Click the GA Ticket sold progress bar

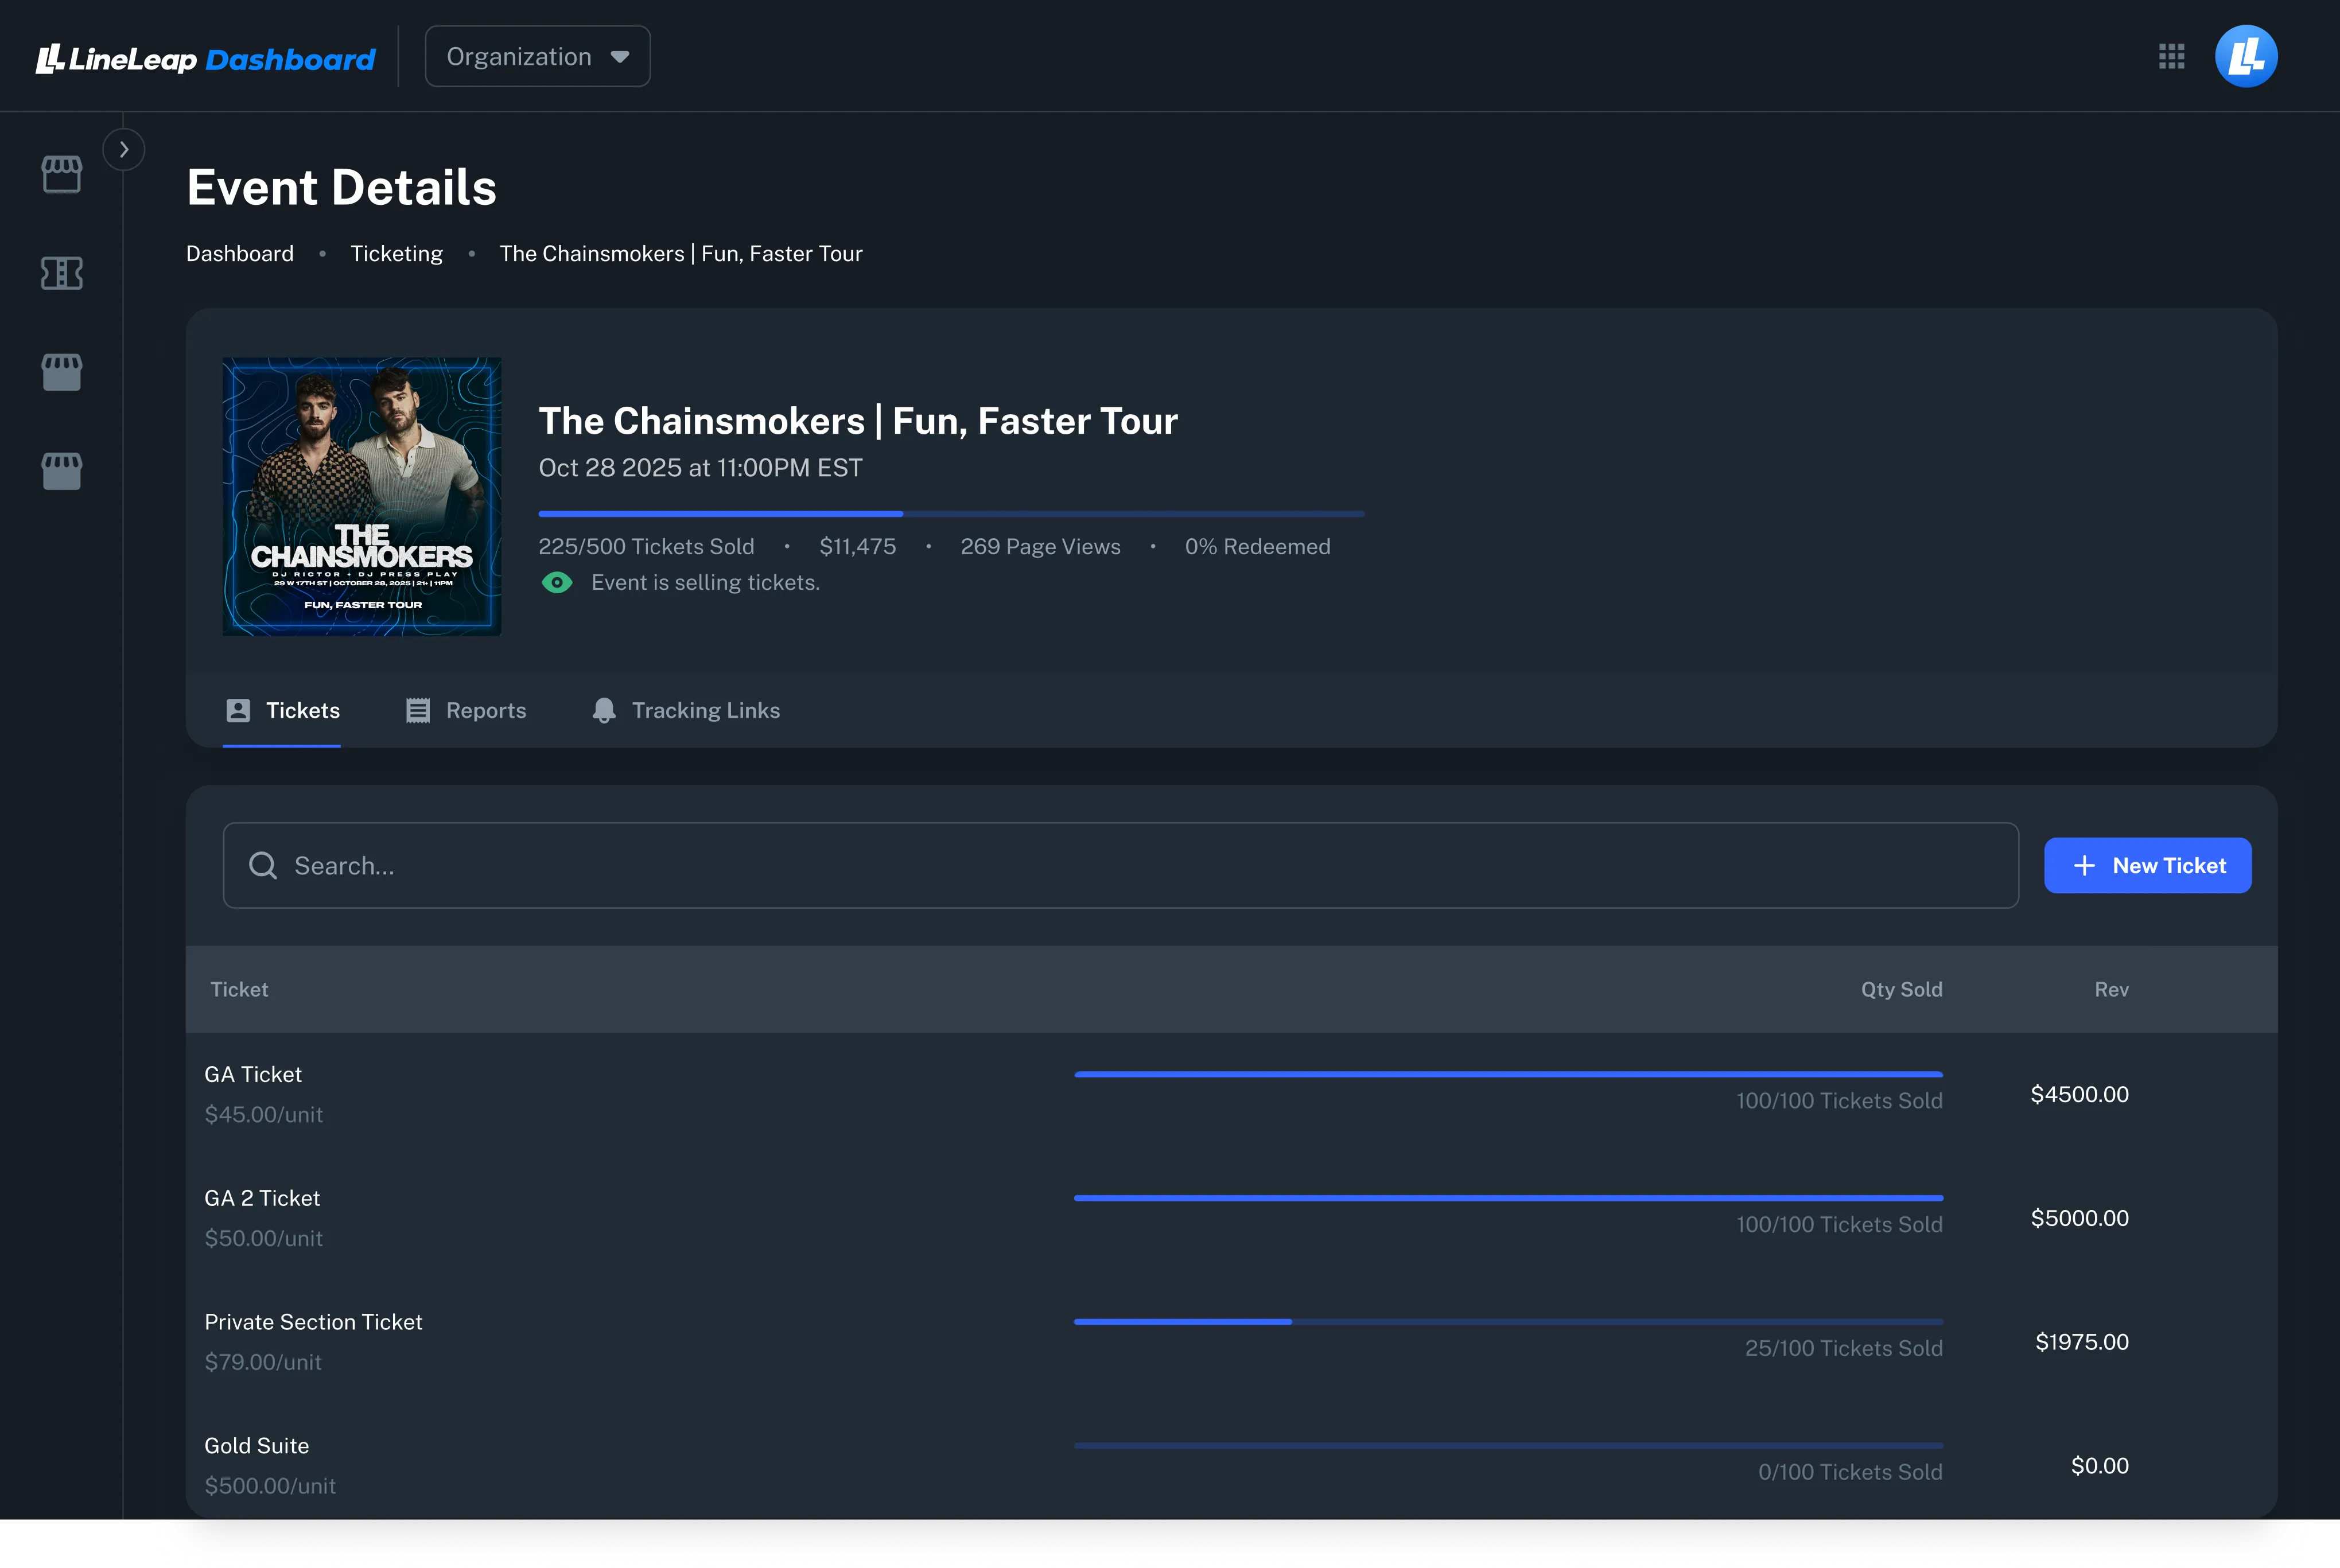1508,1075
